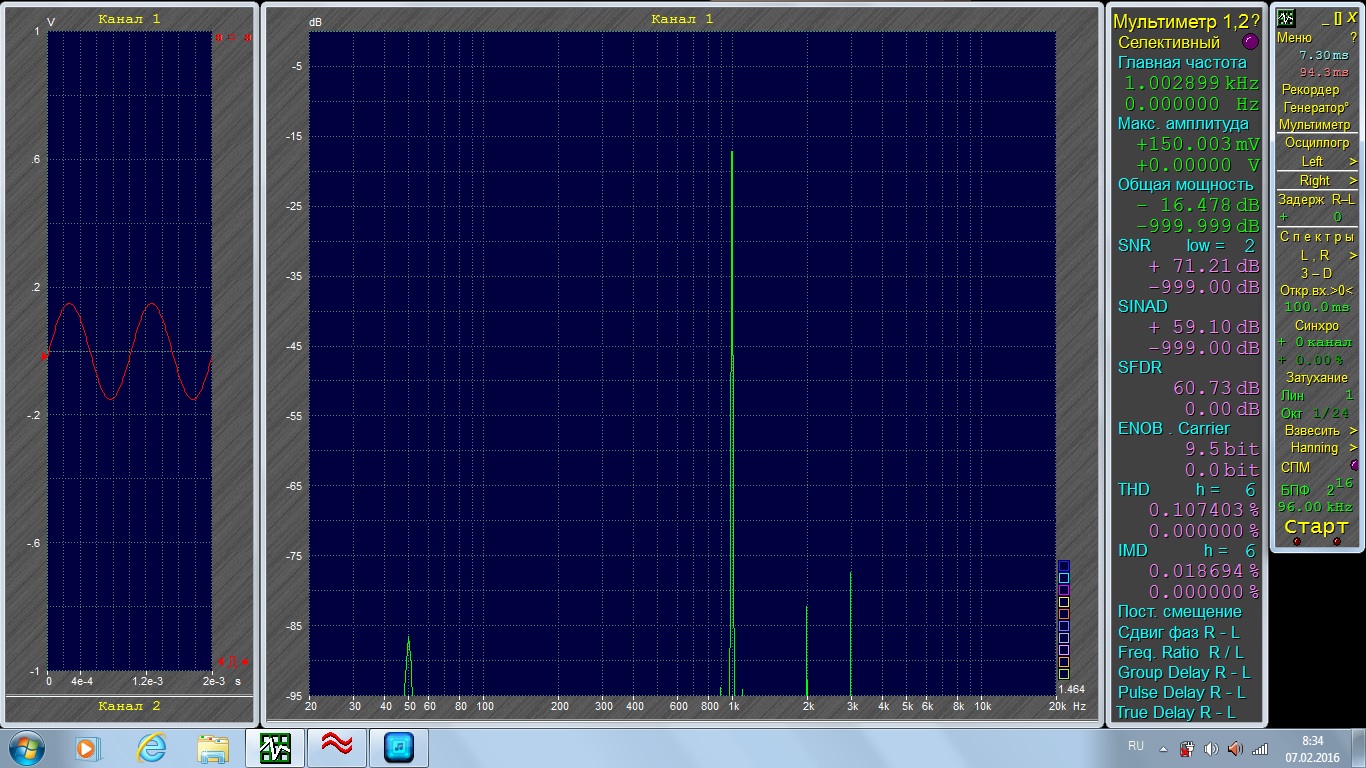
Task: Click the SpectraPLUS taskbar button
Action: (276, 747)
